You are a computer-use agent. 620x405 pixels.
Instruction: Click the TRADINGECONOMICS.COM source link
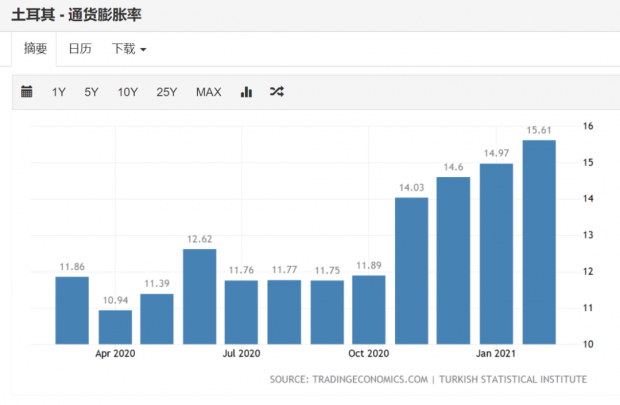pyautogui.click(x=370, y=380)
